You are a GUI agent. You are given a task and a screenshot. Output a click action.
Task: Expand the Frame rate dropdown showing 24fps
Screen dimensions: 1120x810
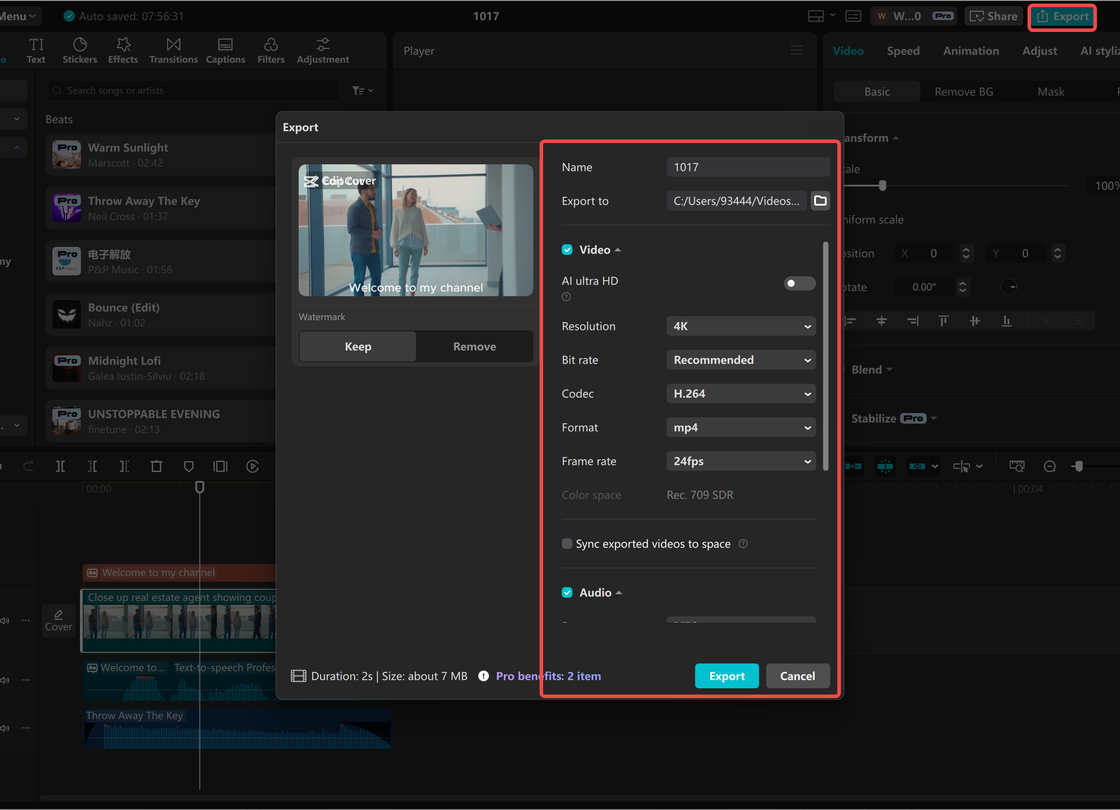740,461
